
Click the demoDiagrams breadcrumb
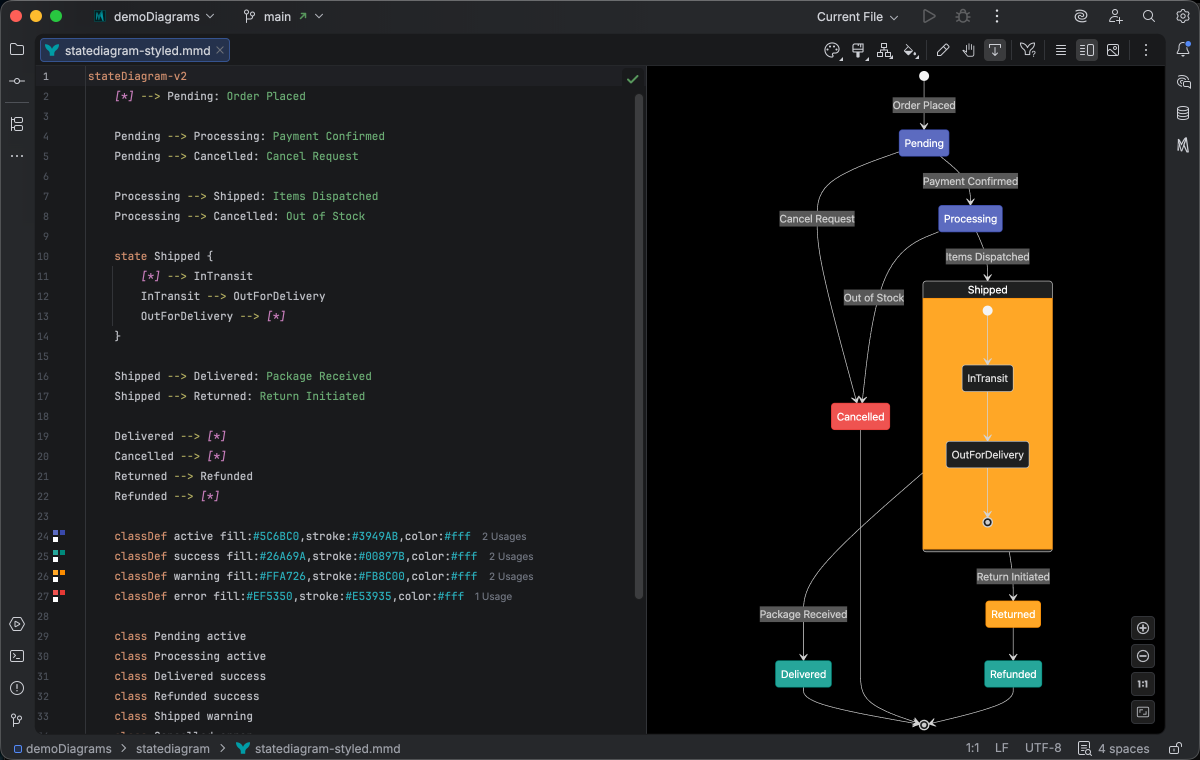[62, 748]
